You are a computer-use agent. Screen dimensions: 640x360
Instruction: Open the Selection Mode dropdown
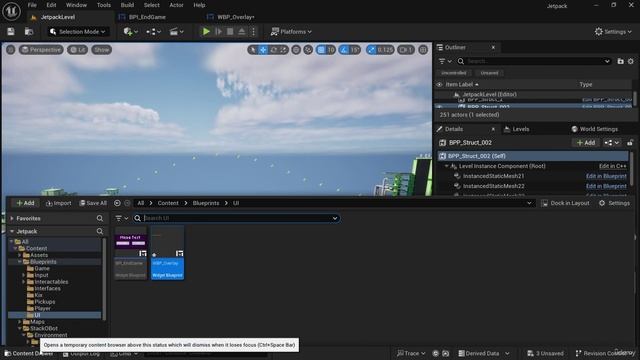(x=77, y=31)
